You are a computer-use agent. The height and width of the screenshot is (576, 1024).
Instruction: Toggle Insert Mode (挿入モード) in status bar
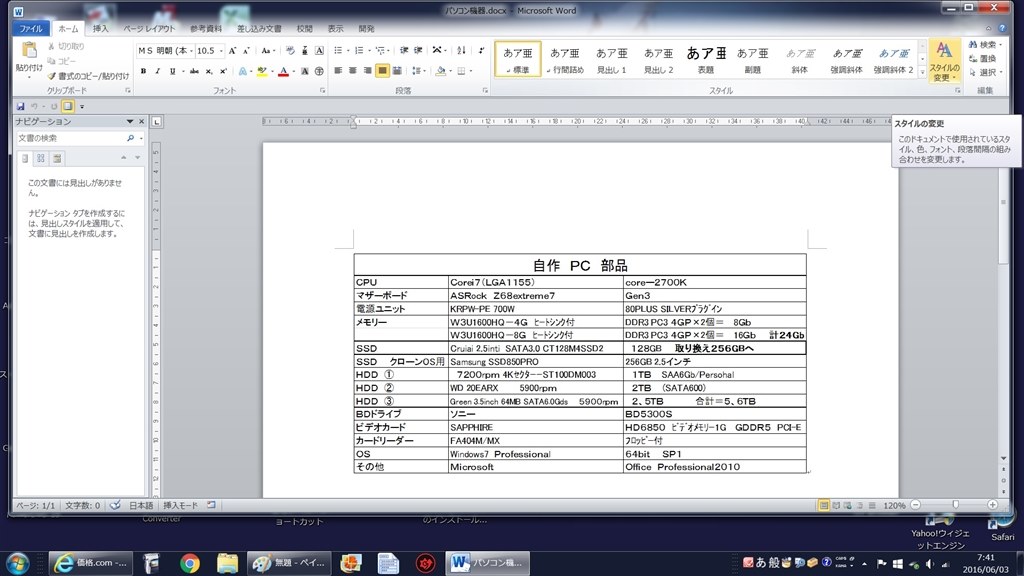(x=180, y=505)
